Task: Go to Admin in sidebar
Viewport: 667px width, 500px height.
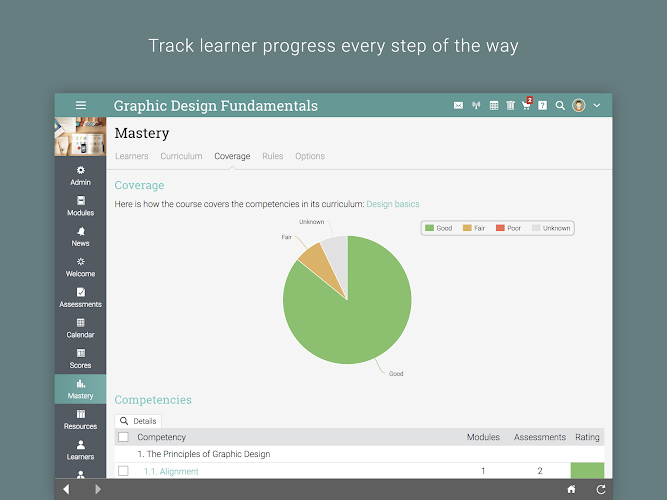Action: (x=80, y=176)
